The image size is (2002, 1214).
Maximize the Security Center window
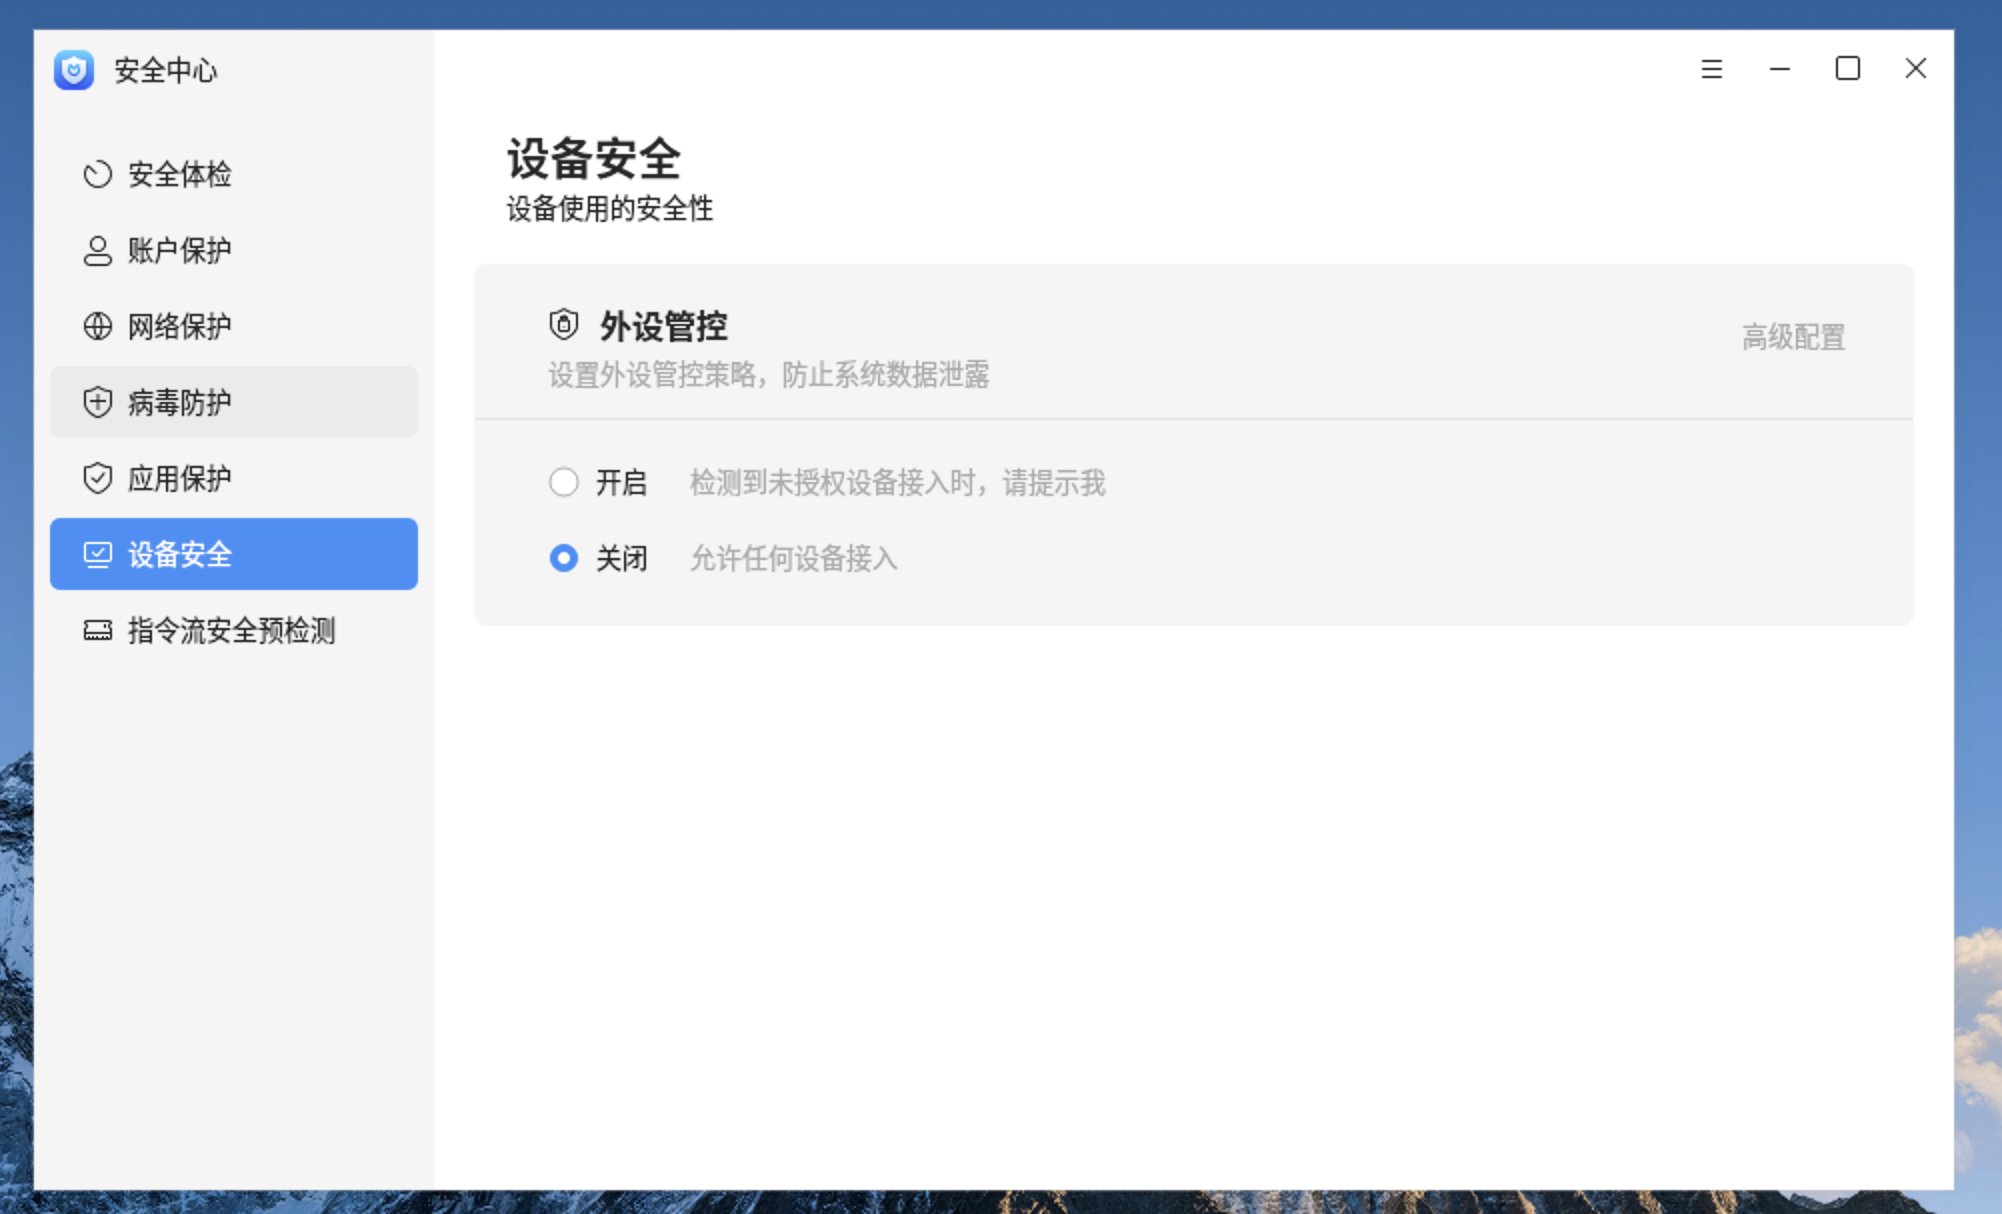[x=1848, y=69]
